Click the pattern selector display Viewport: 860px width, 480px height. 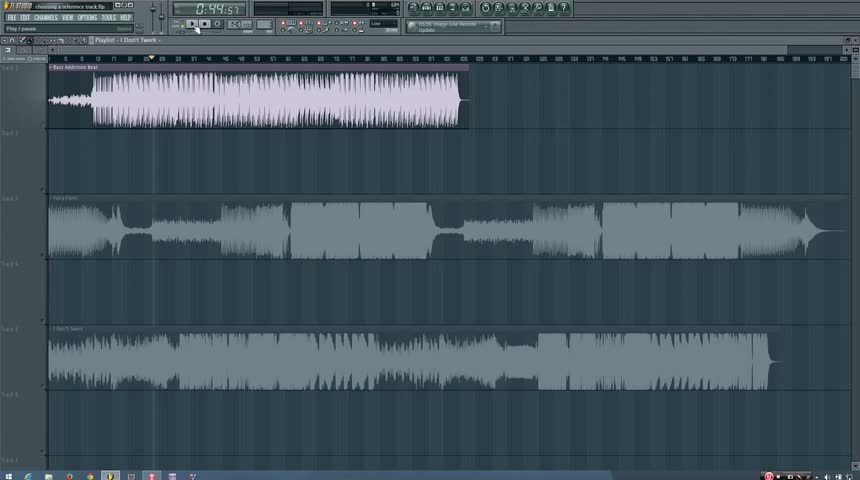click(264, 25)
